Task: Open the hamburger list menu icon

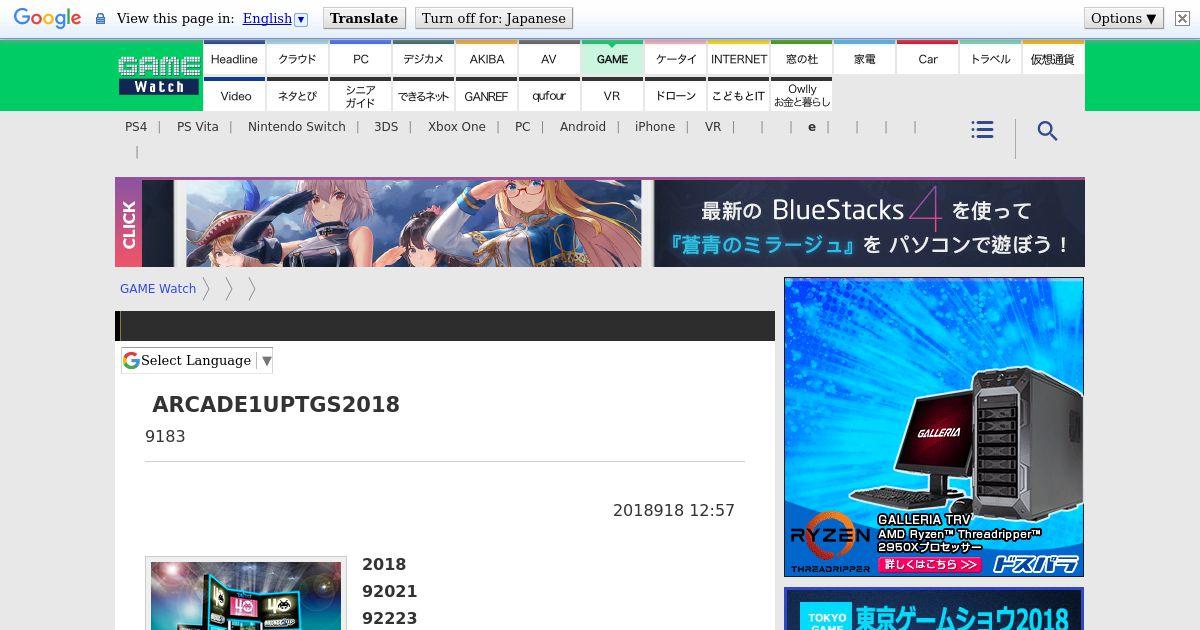Action: pyautogui.click(x=982, y=130)
